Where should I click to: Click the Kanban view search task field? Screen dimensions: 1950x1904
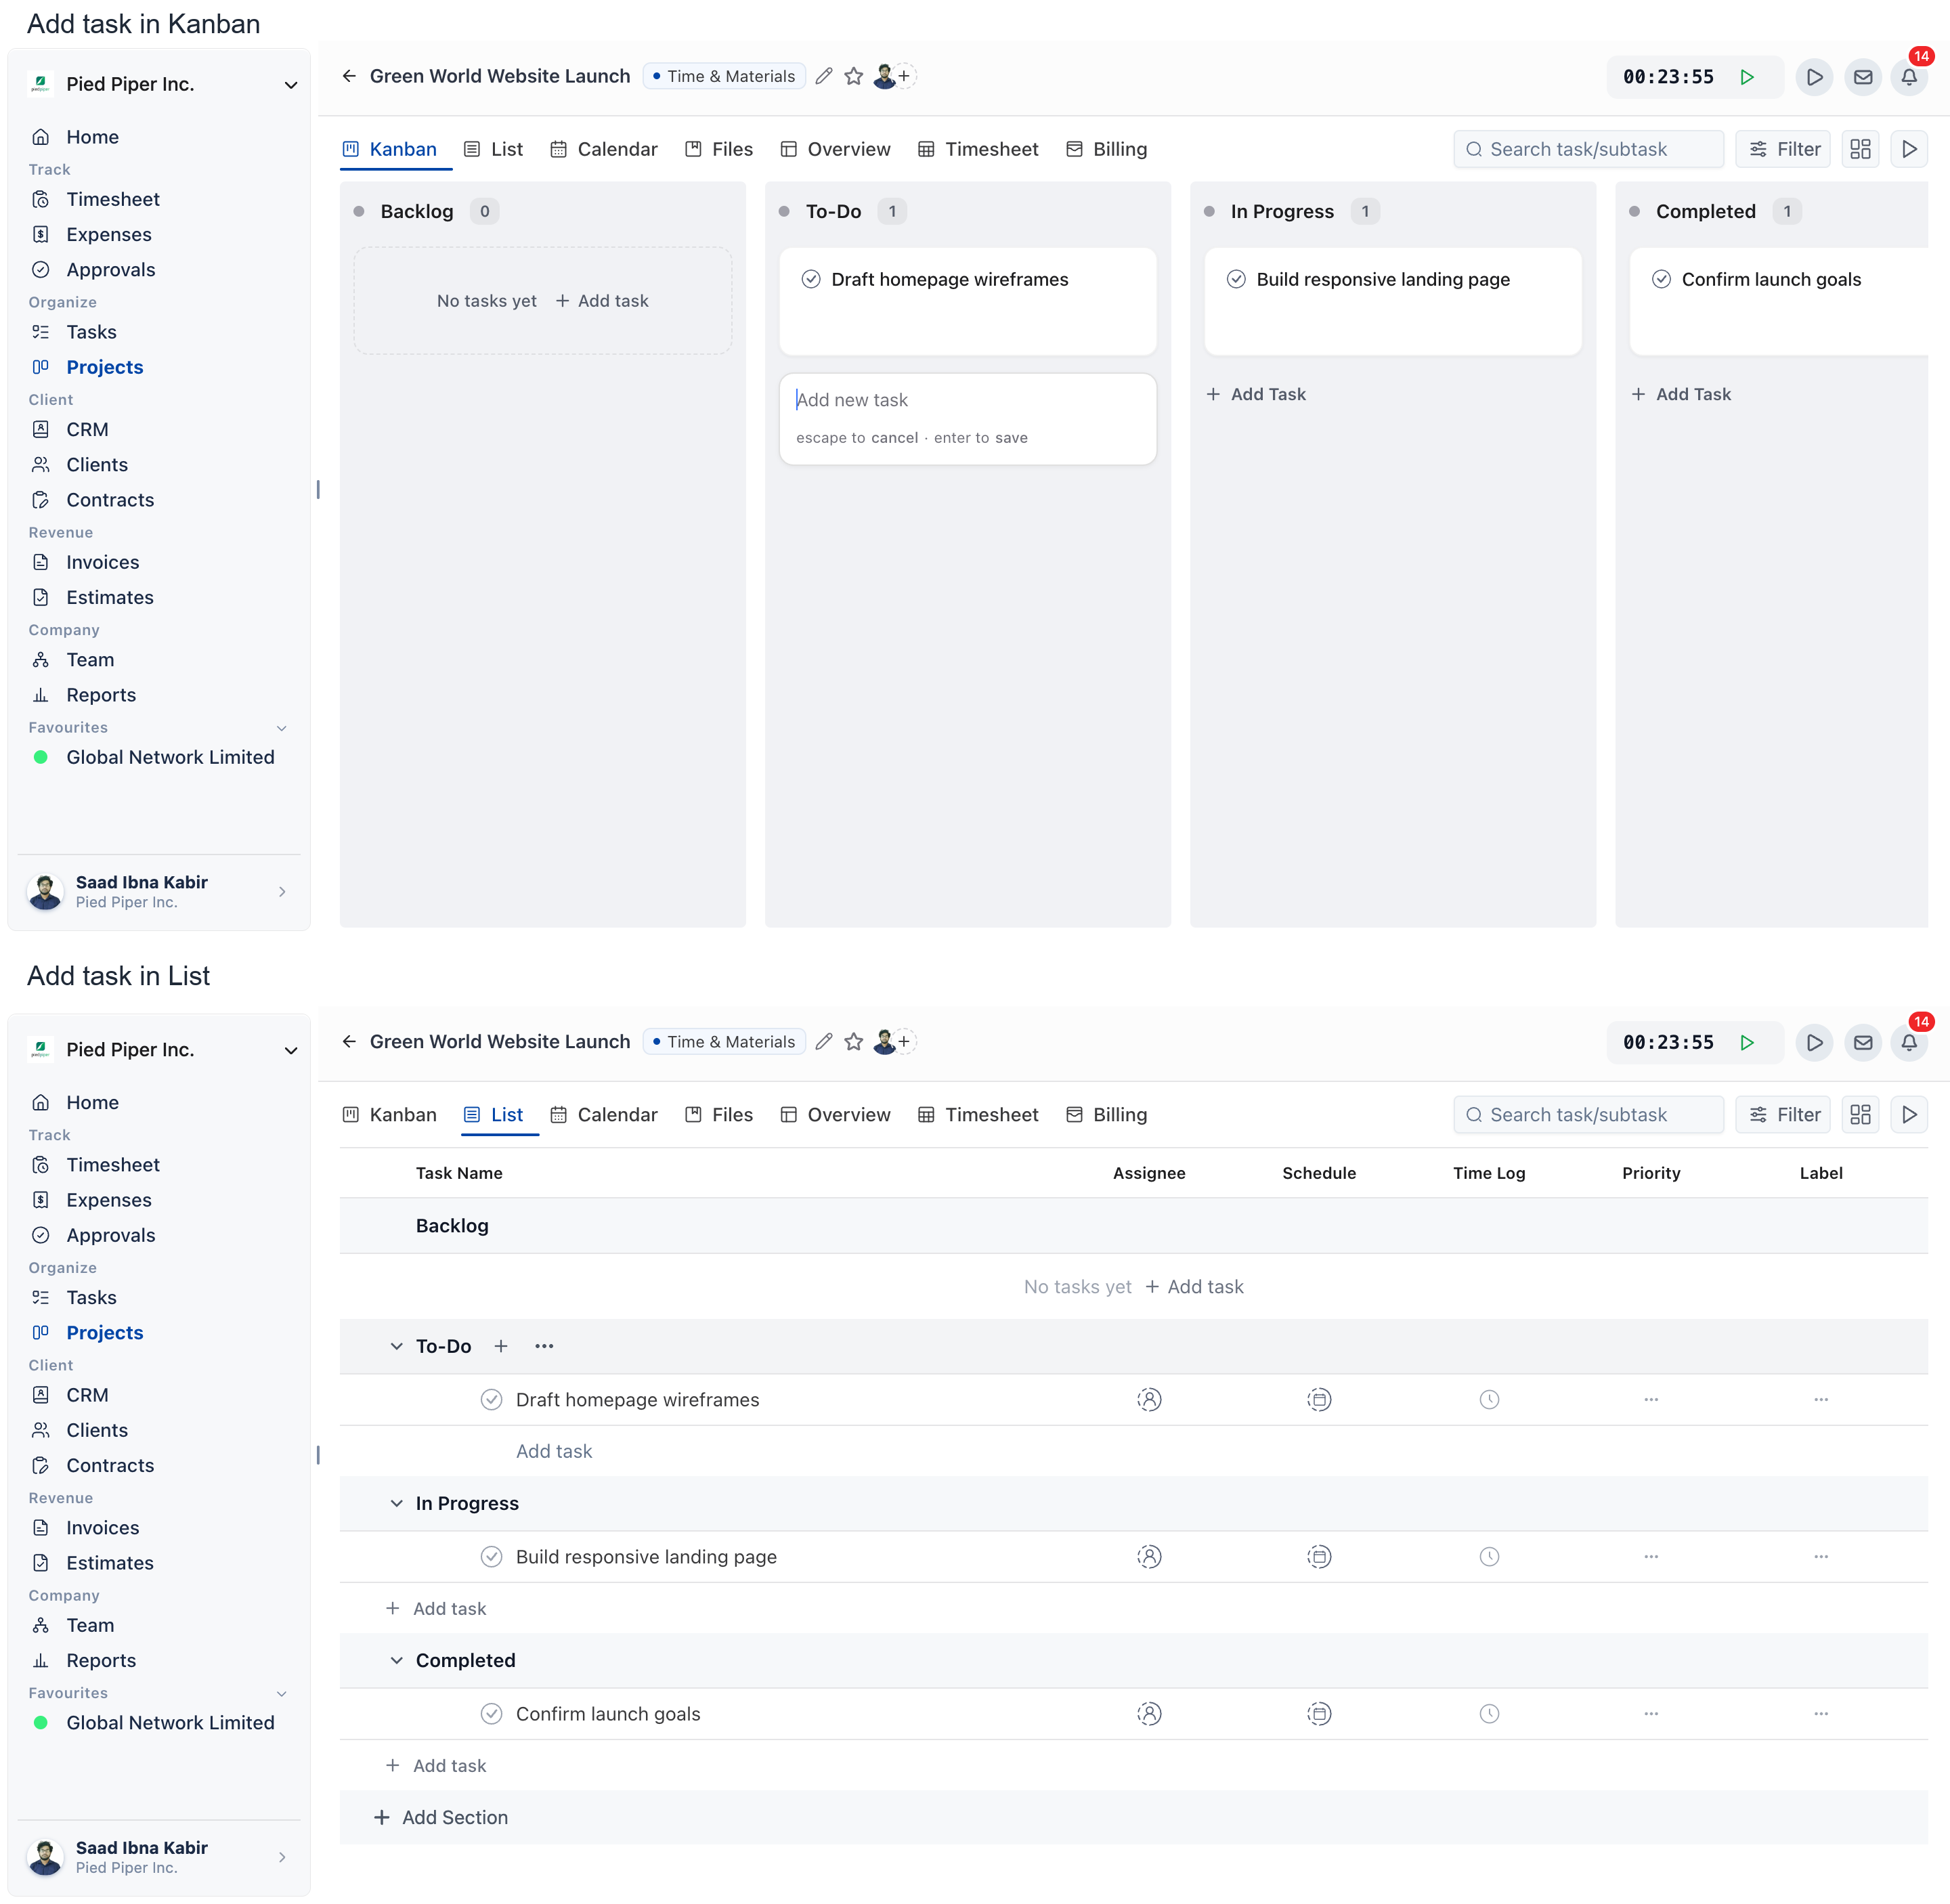click(1588, 149)
